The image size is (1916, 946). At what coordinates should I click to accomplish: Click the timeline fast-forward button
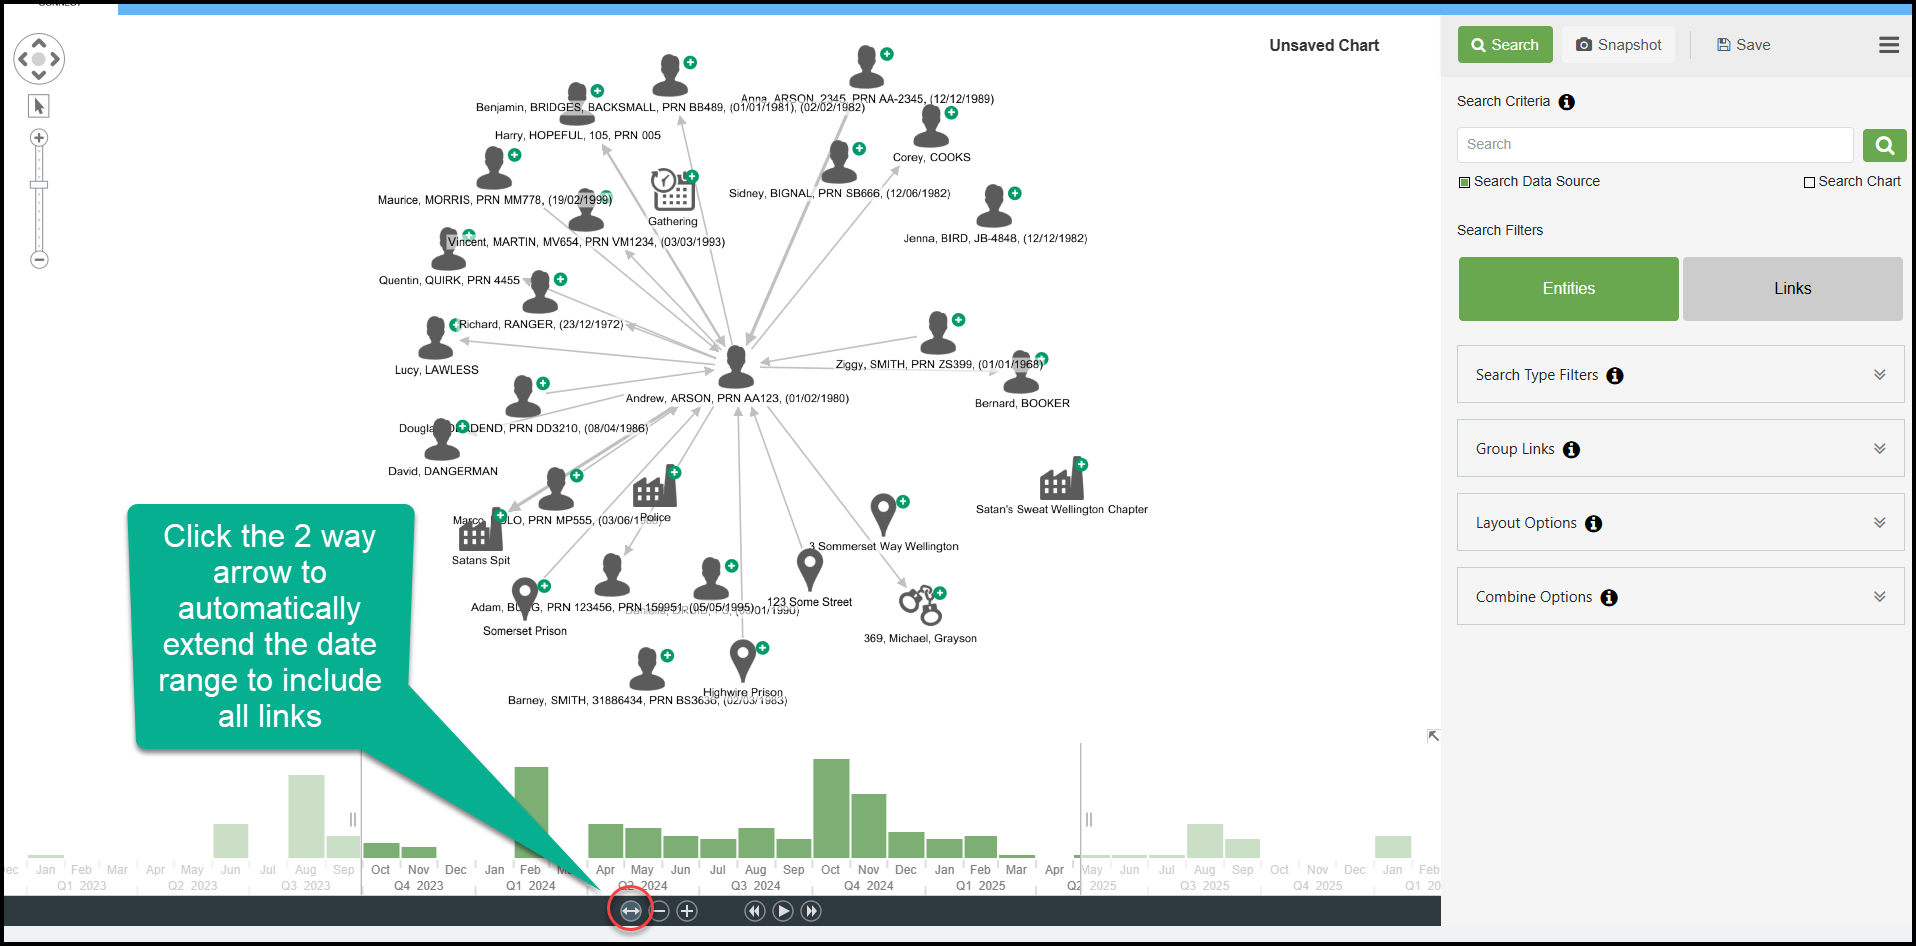coord(811,911)
